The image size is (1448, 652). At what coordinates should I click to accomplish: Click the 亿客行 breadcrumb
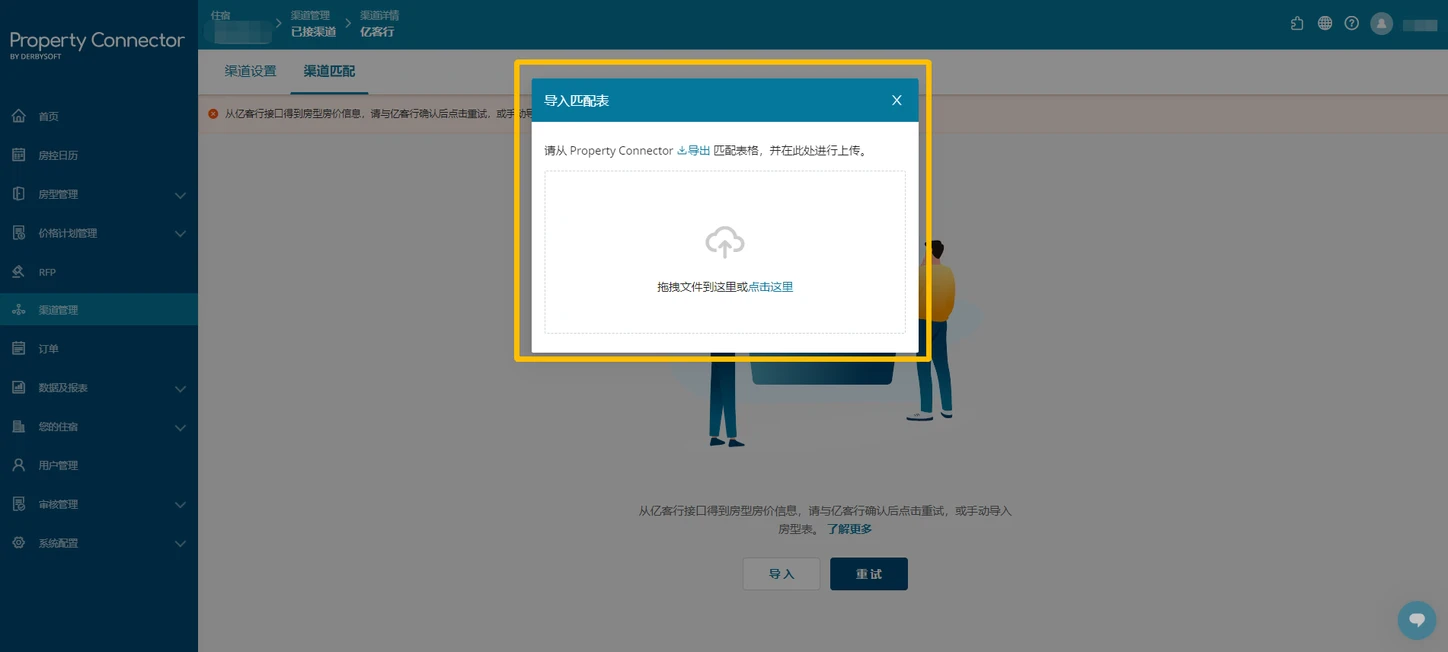(x=377, y=32)
